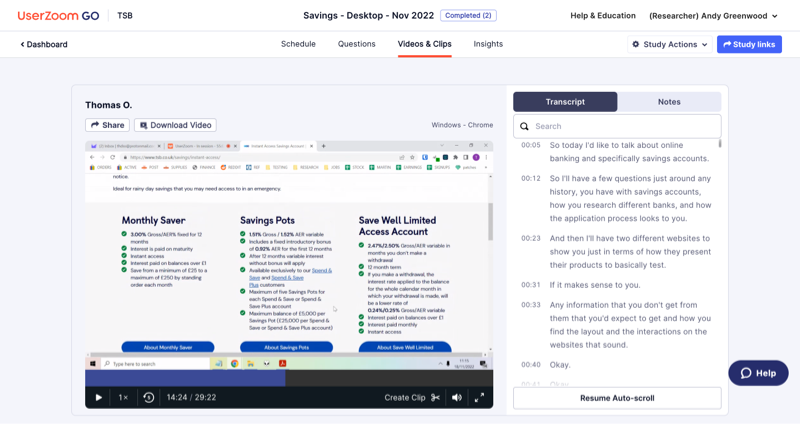This screenshot has width=800, height=424.
Task: Click the Savings - Desktop - Nov 2022 title
Action: click(x=368, y=16)
